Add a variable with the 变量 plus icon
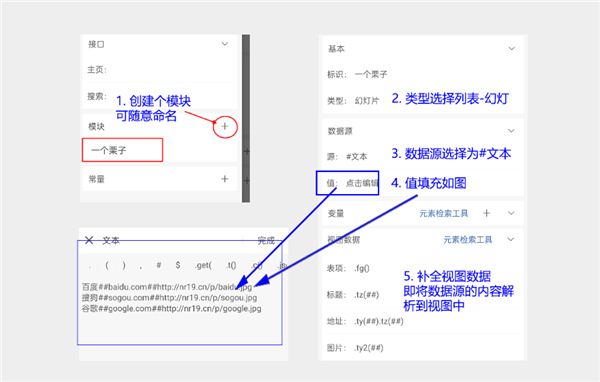Screen dimensions: 600x382 (486, 213)
